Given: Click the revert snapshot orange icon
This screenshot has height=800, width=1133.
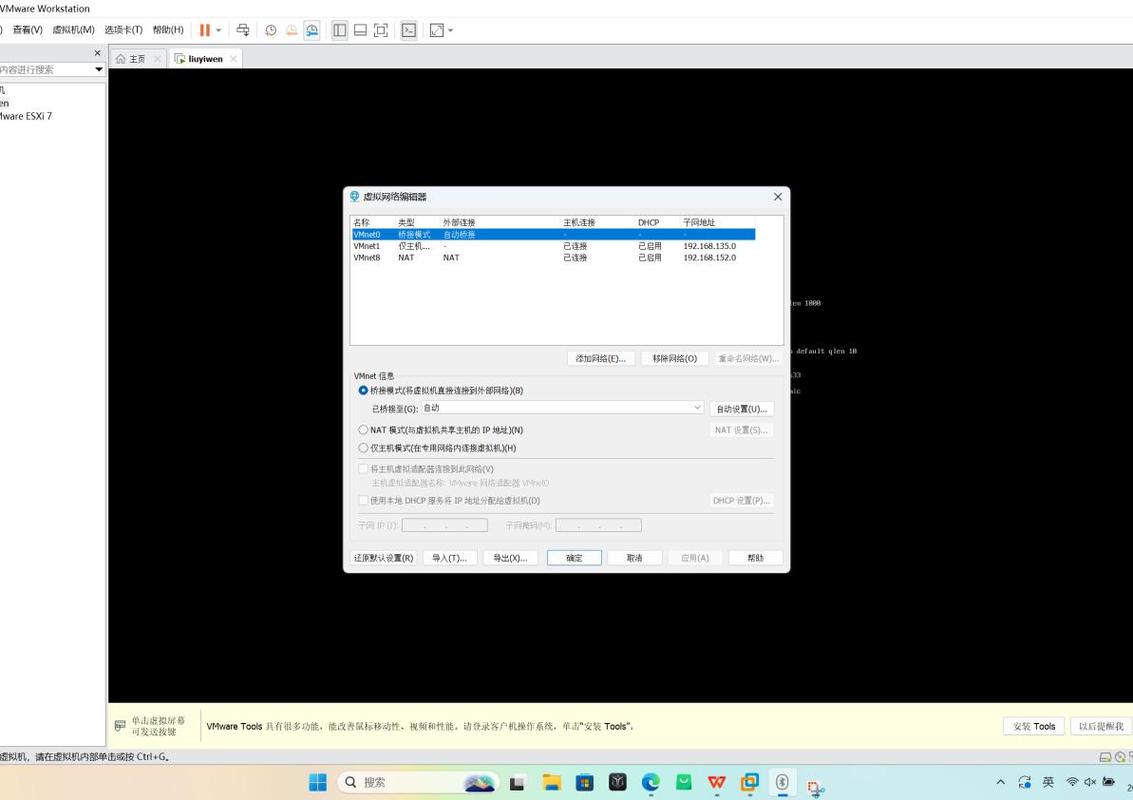Looking at the screenshot, I should pyautogui.click(x=291, y=30).
